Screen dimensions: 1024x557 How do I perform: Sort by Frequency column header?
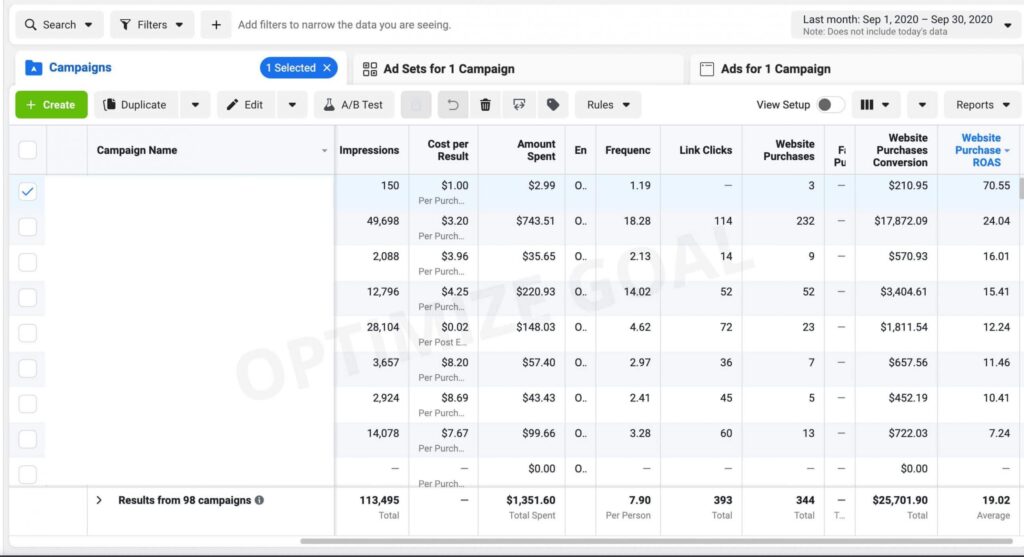[x=627, y=150]
